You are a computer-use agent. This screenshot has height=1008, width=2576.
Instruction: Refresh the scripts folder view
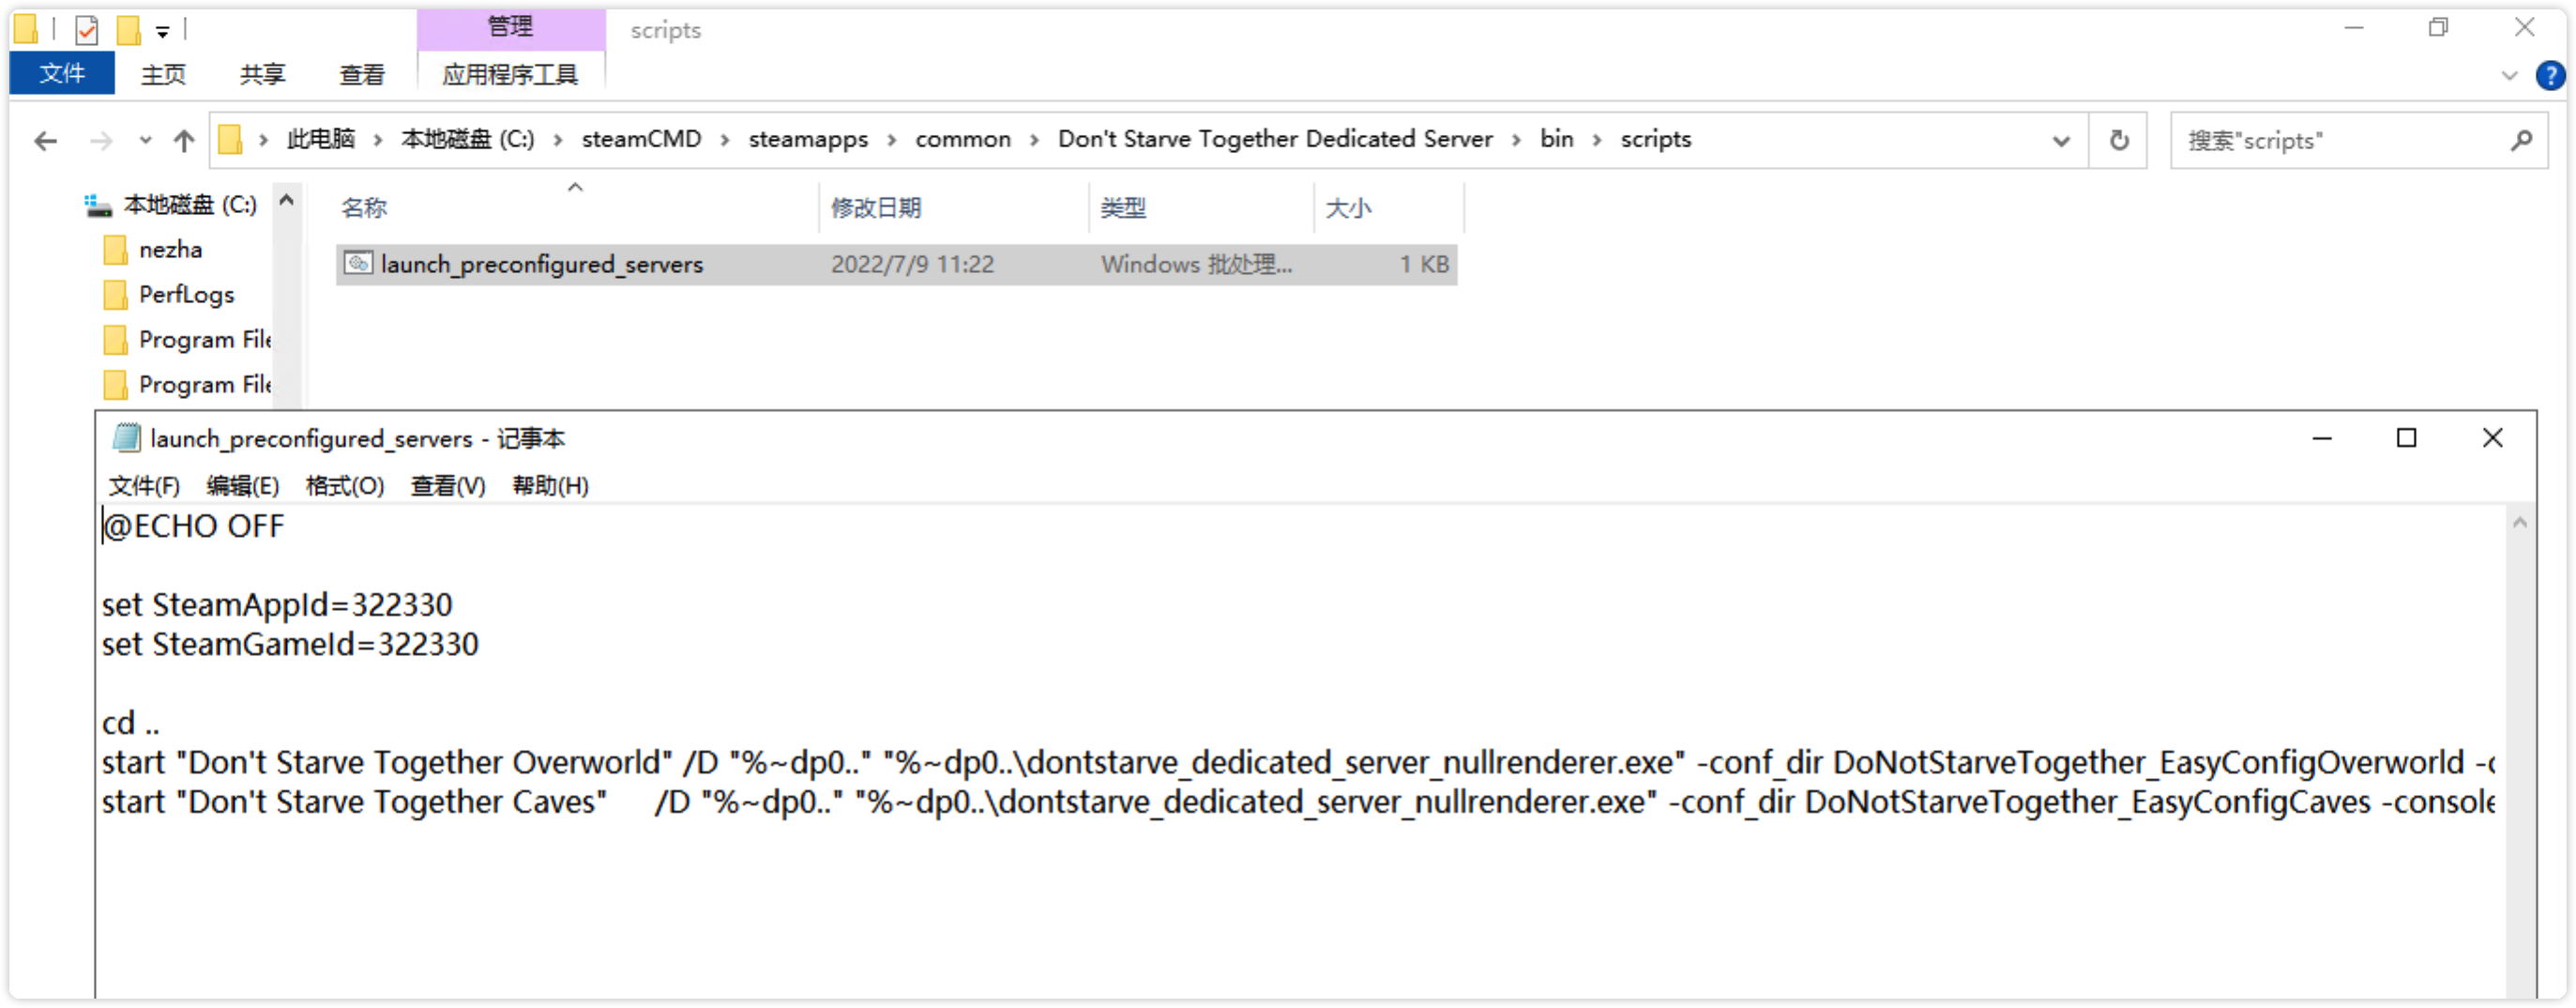(x=2118, y=141)
